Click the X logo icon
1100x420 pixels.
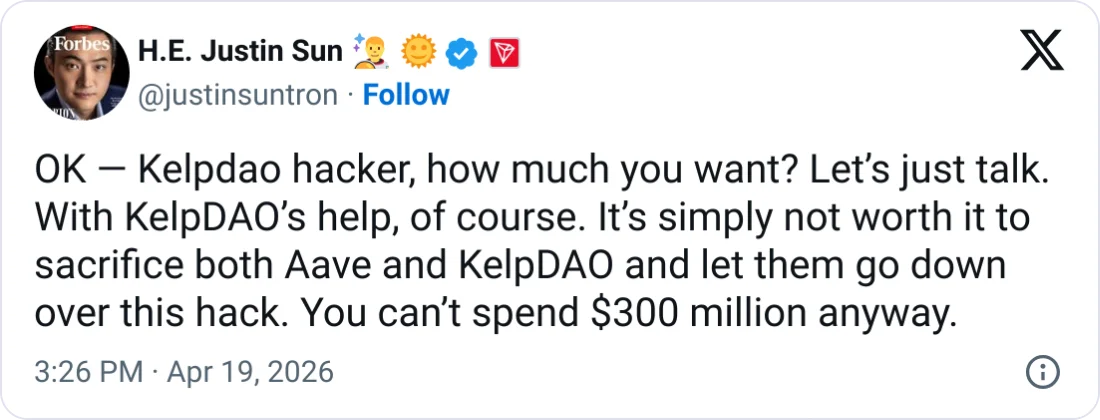[x=1042, y=49]
